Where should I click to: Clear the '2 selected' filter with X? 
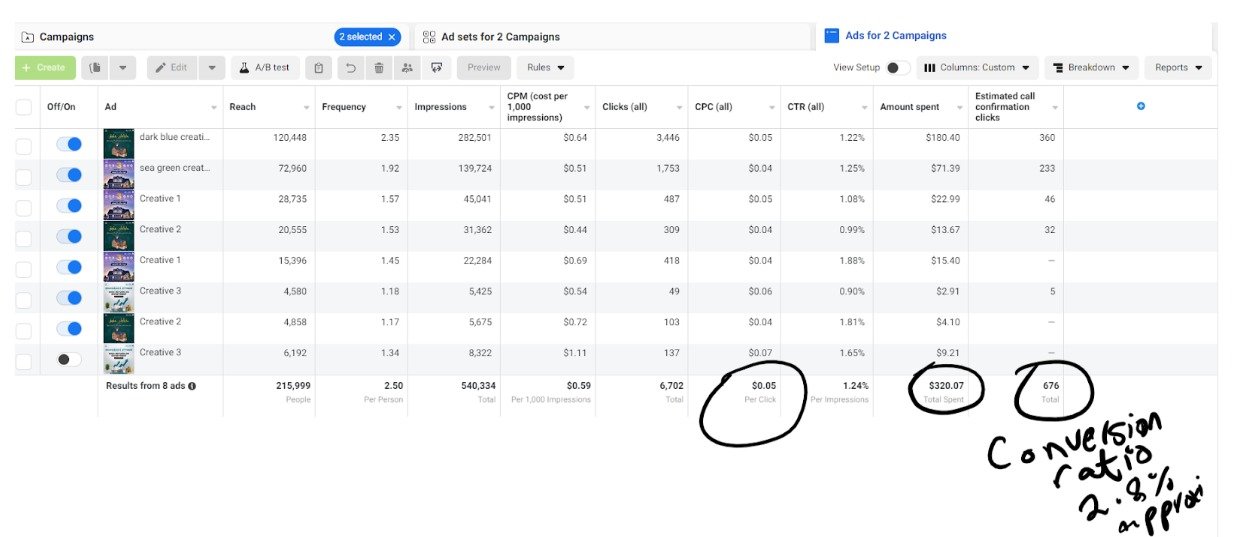(392, 37)
